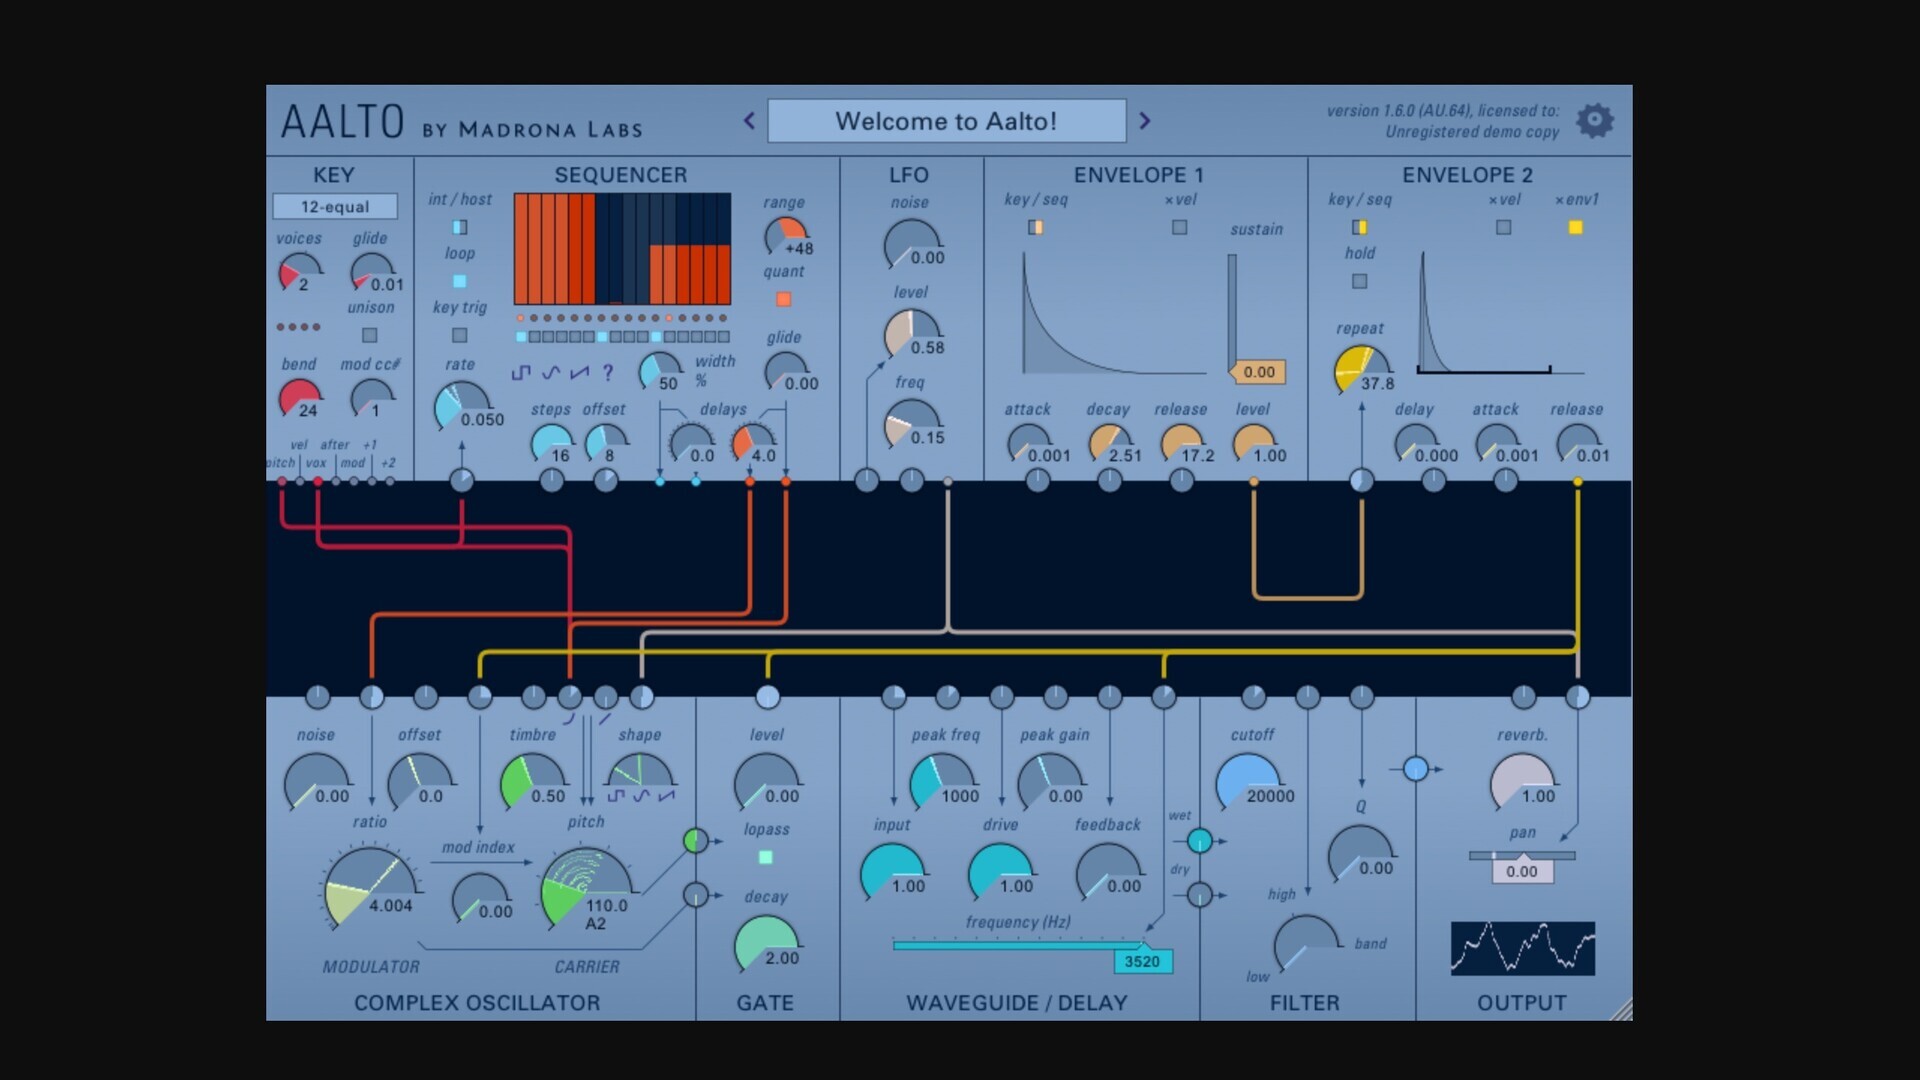Click the filter Q dial
The width and height of the screenshot is (1920, 1080).
(x=1361, y=853)
